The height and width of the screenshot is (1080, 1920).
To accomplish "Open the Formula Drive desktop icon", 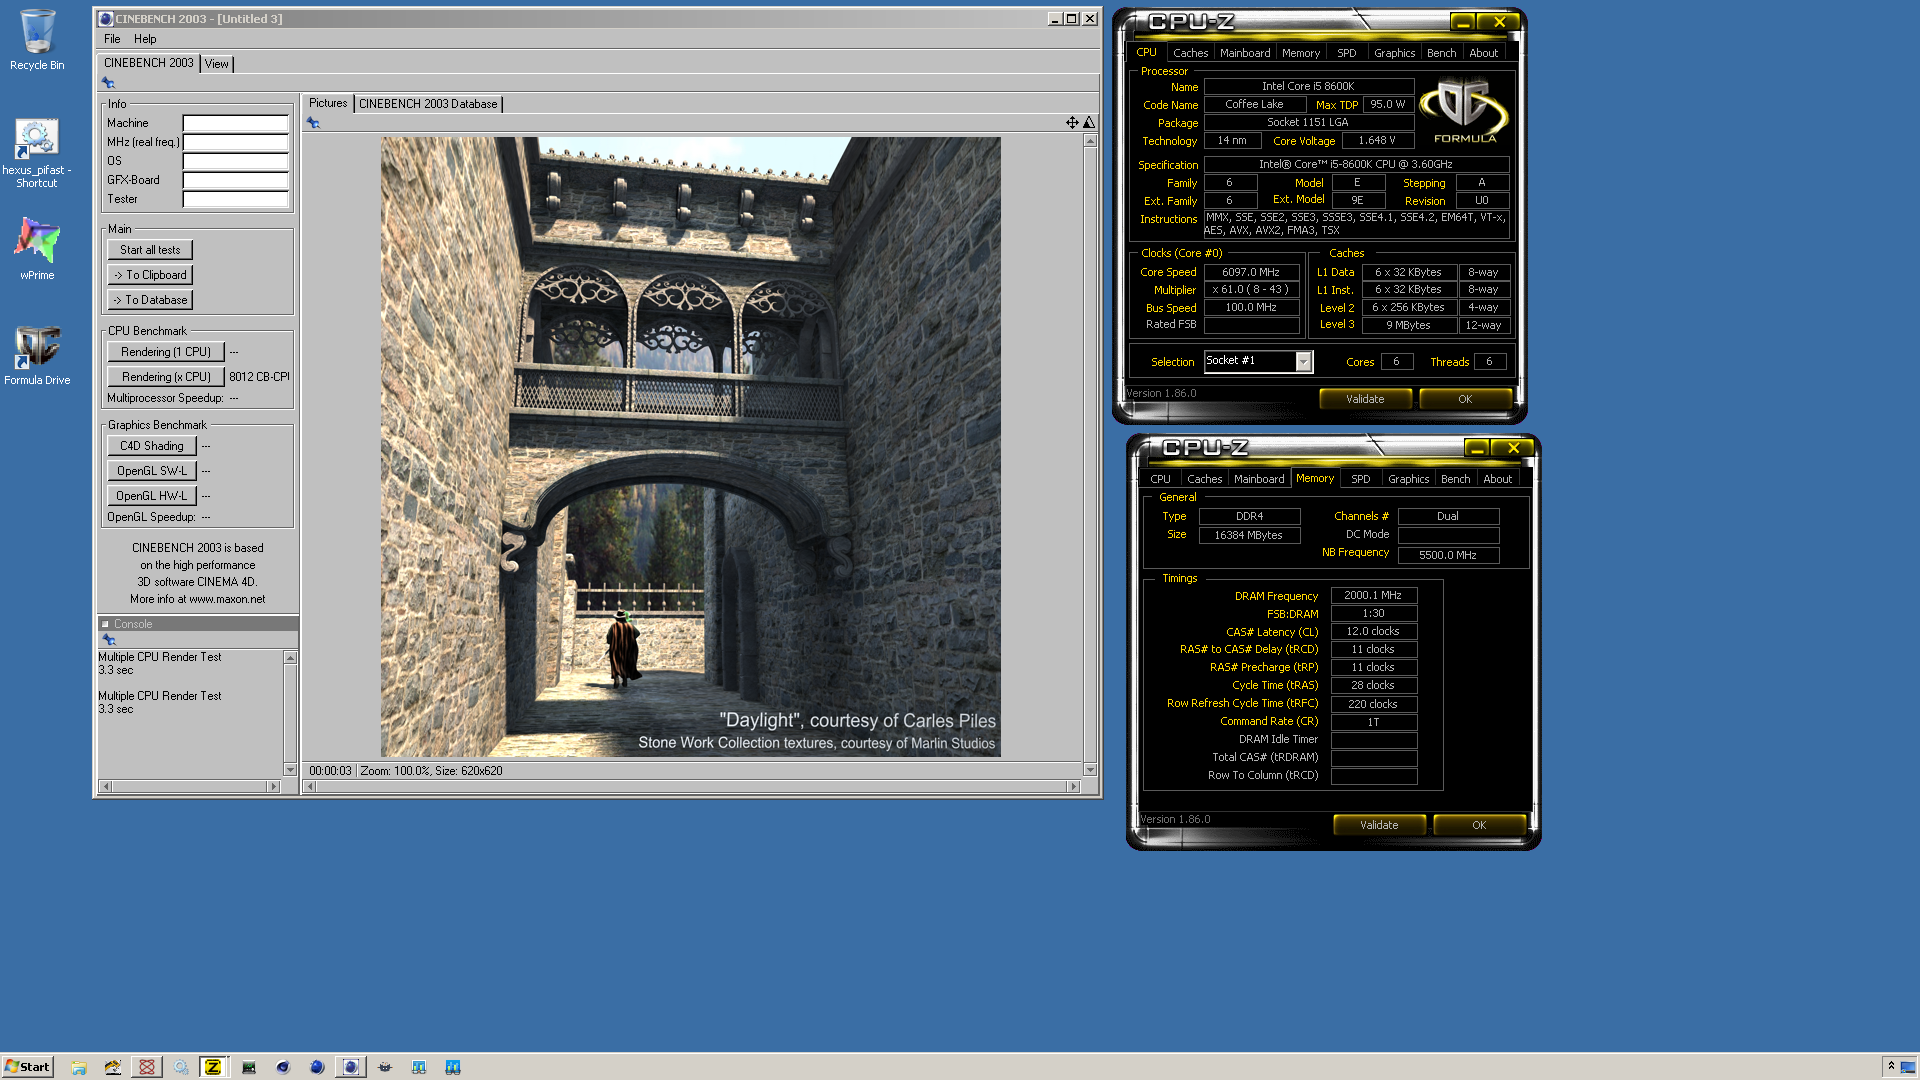I will (37, 355).
